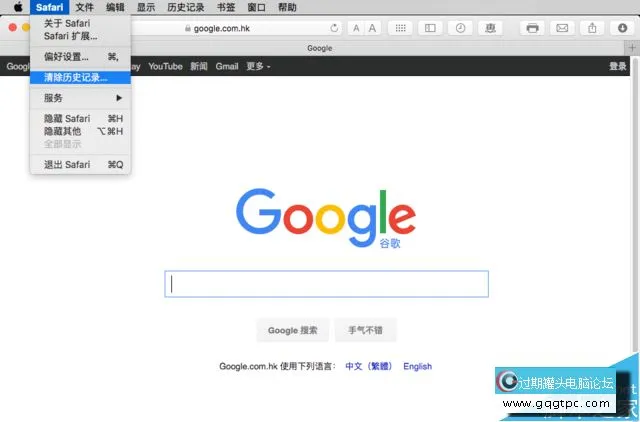640x422 pixels.
Task: Open YouTube link in Google bar
Action: point(165,66)
